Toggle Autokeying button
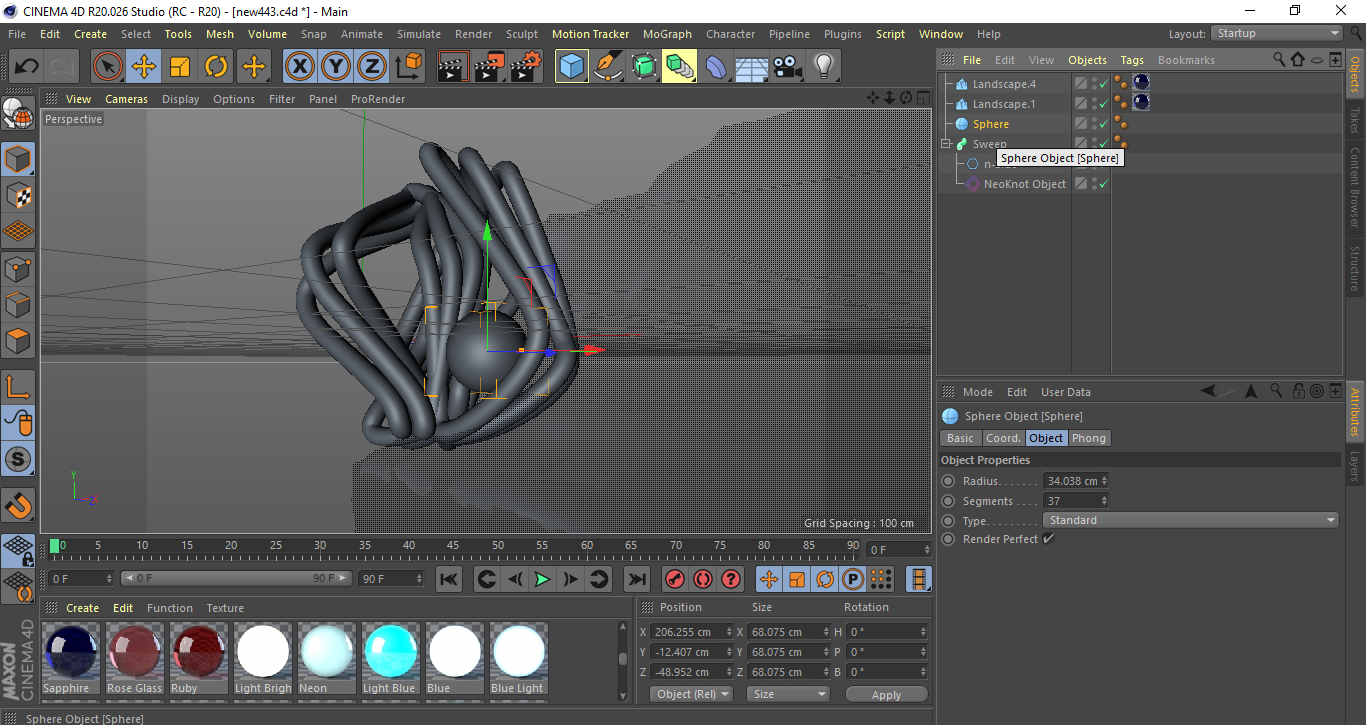Screen dimensions: 1366x725 pyautogui.click(x=703, y=579)
